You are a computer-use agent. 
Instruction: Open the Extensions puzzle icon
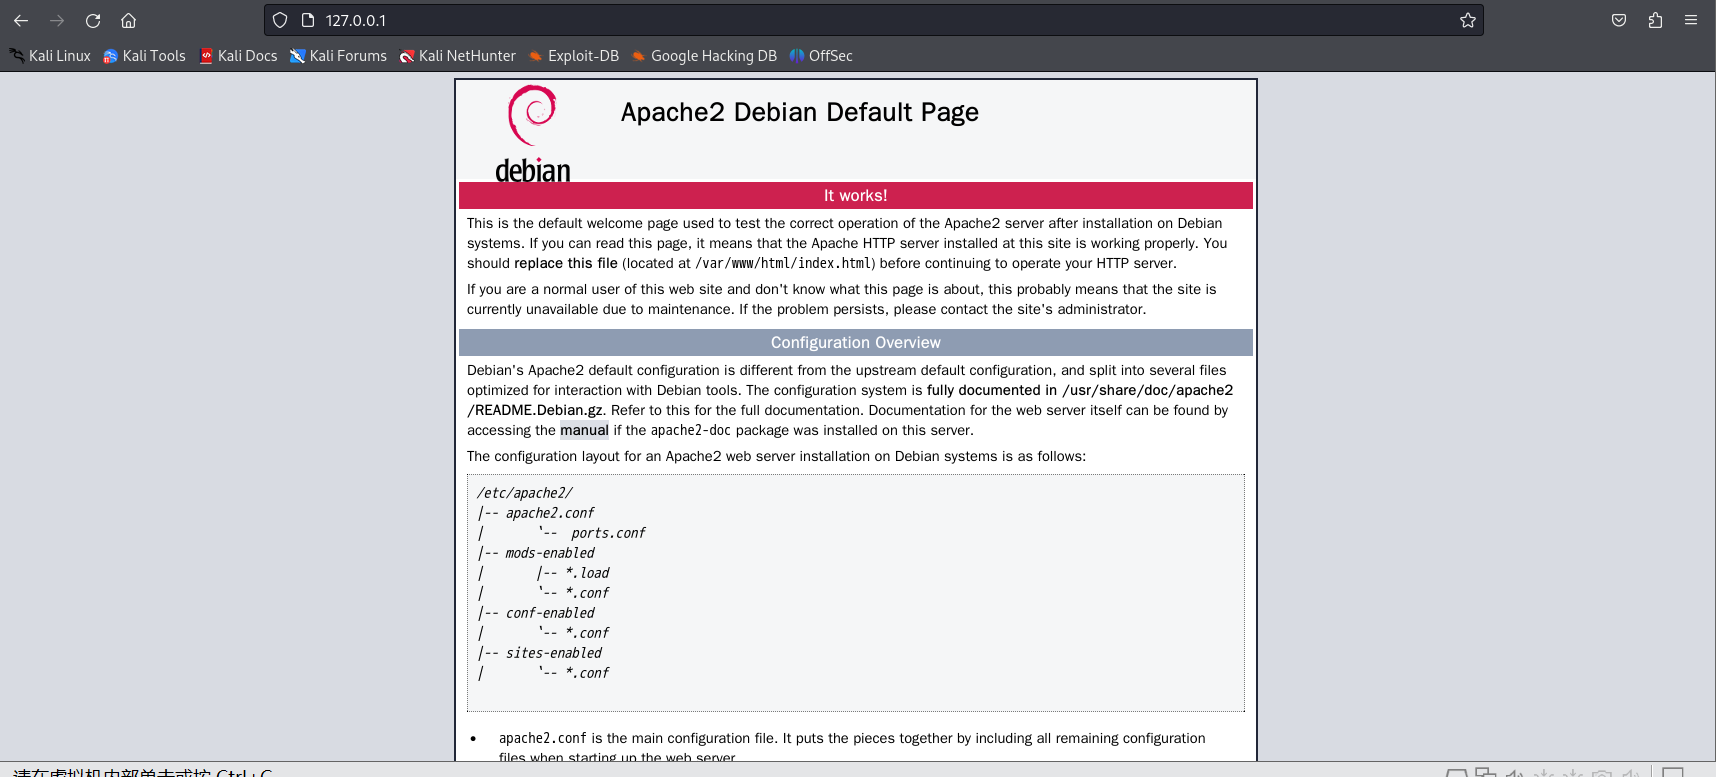click(x=1655, y=20)
